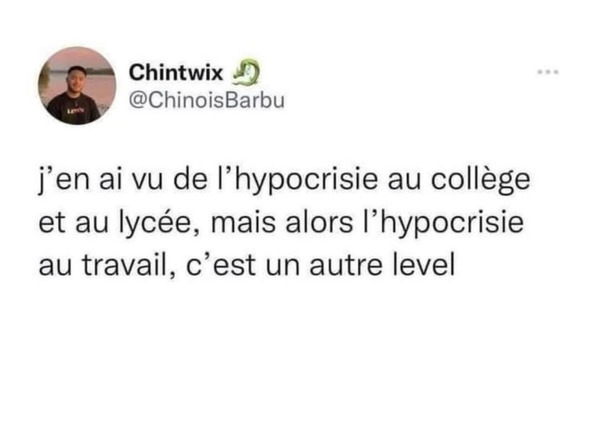Click the tweet line ending with collège
The width and height of the screenshot is (600, 446).
pyautogui.click(x=284, y=180)
